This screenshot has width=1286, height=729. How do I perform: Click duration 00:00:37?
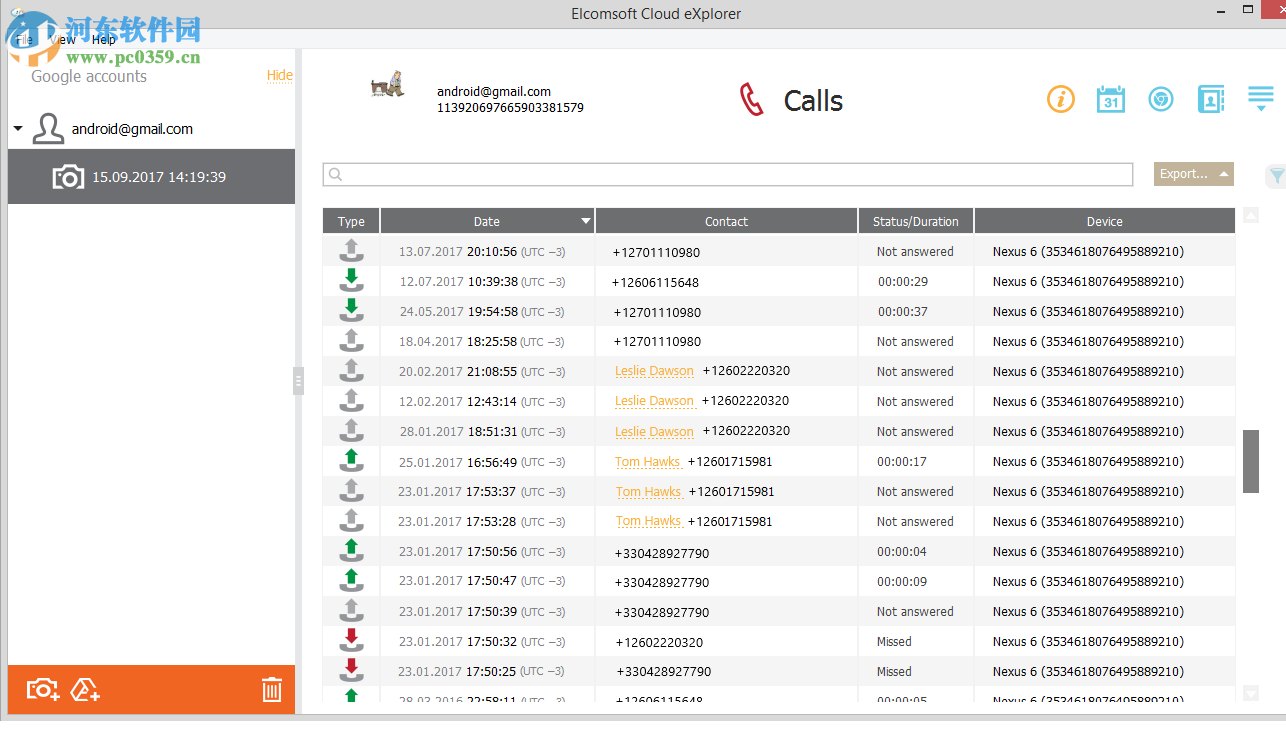[903, 312]
